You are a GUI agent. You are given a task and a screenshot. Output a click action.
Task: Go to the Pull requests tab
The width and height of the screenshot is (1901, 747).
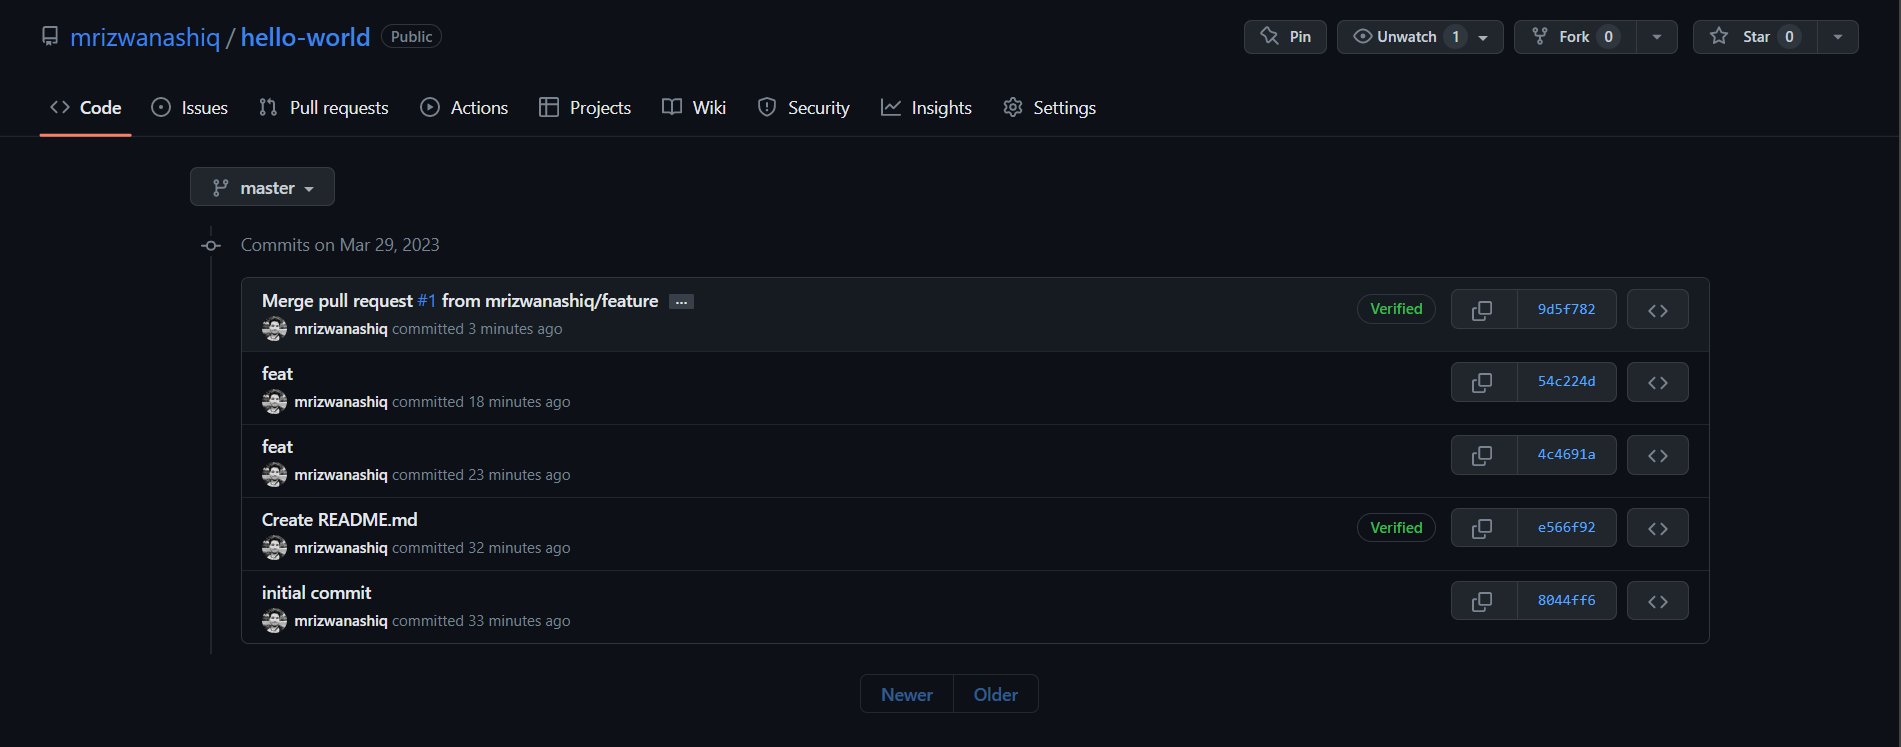[323, 108]
